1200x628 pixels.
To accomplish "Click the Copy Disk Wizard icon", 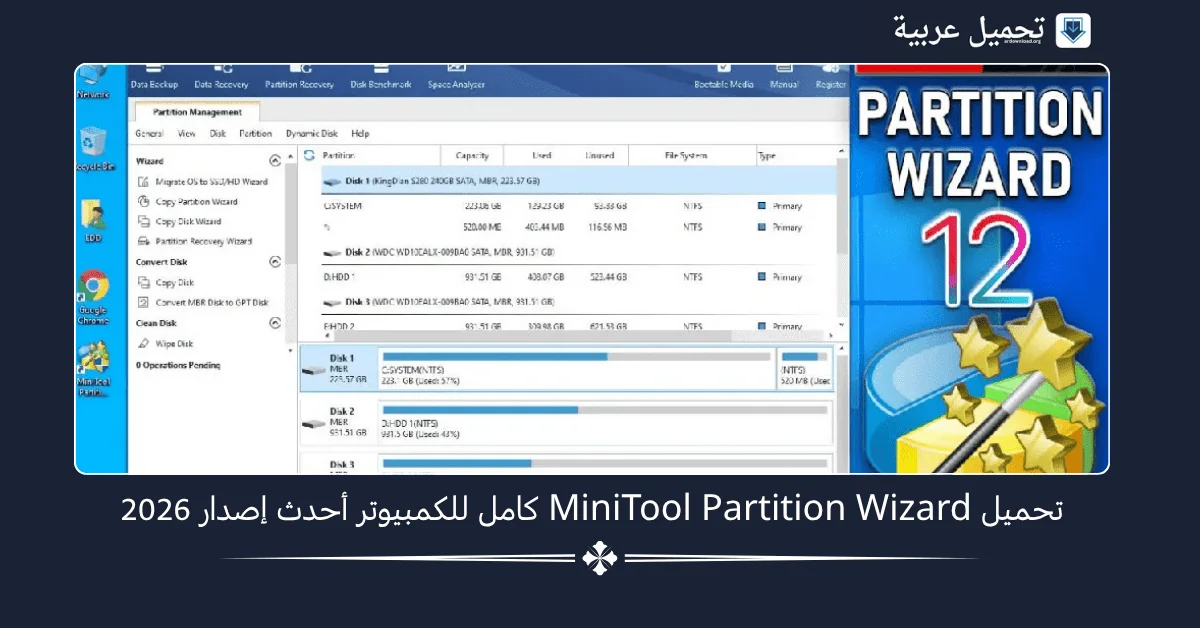I will [144, 222].
